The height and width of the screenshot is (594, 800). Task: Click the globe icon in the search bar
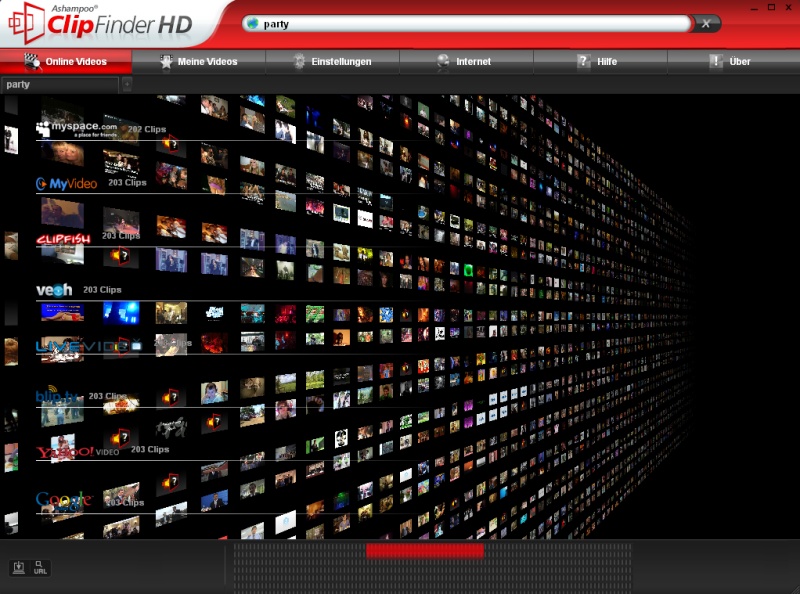252,23
